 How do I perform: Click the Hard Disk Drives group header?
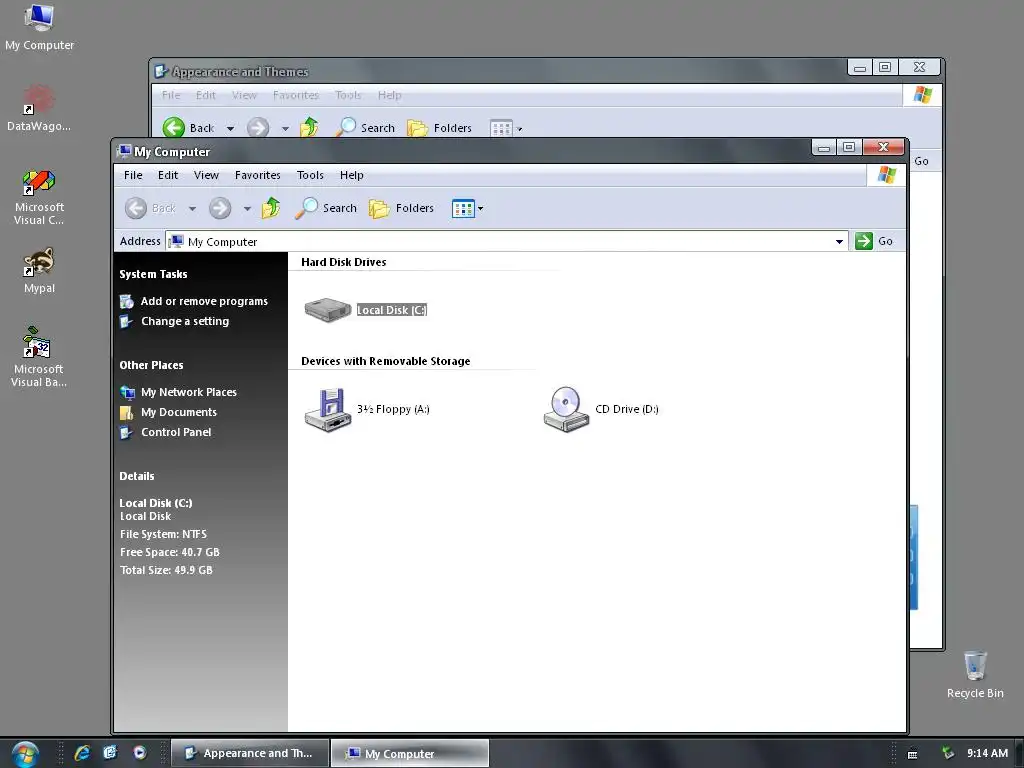point(344,262)
